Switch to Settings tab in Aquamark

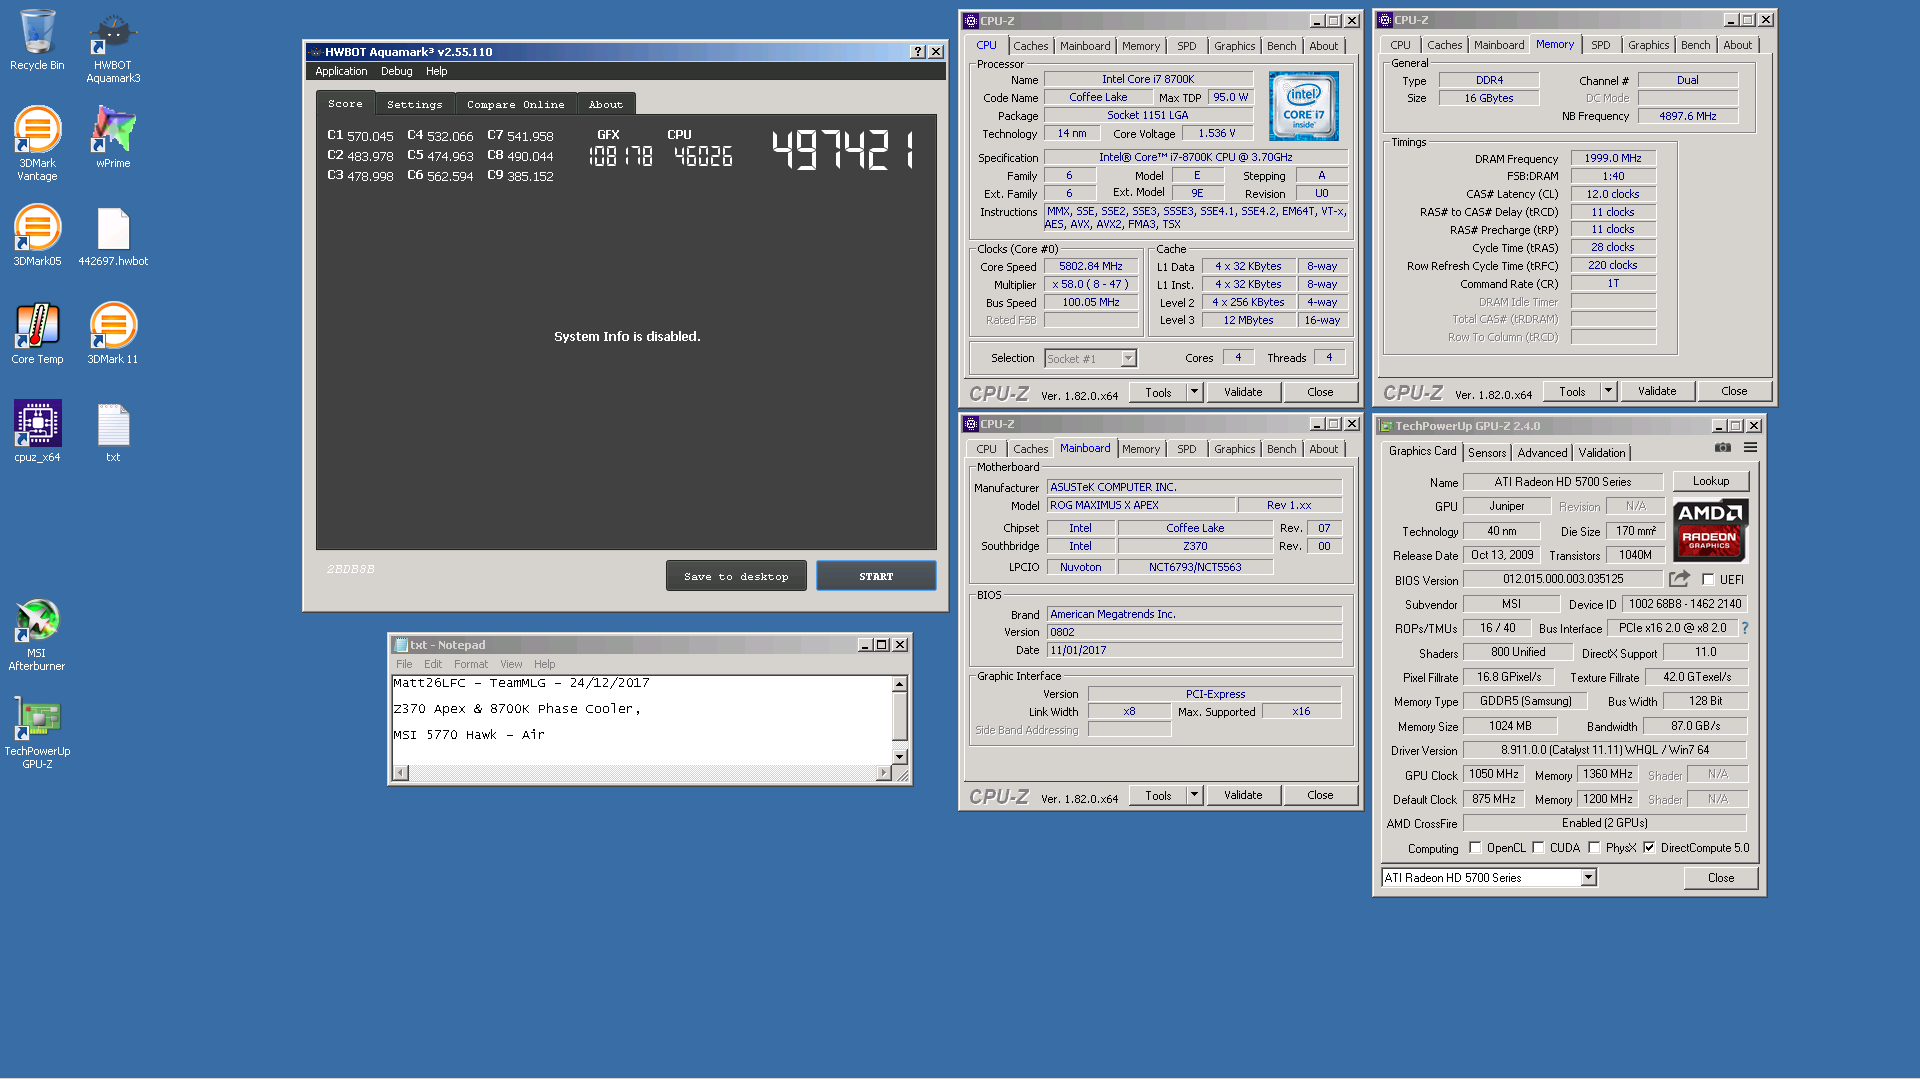pyautogui.click(x=414, y=104)
